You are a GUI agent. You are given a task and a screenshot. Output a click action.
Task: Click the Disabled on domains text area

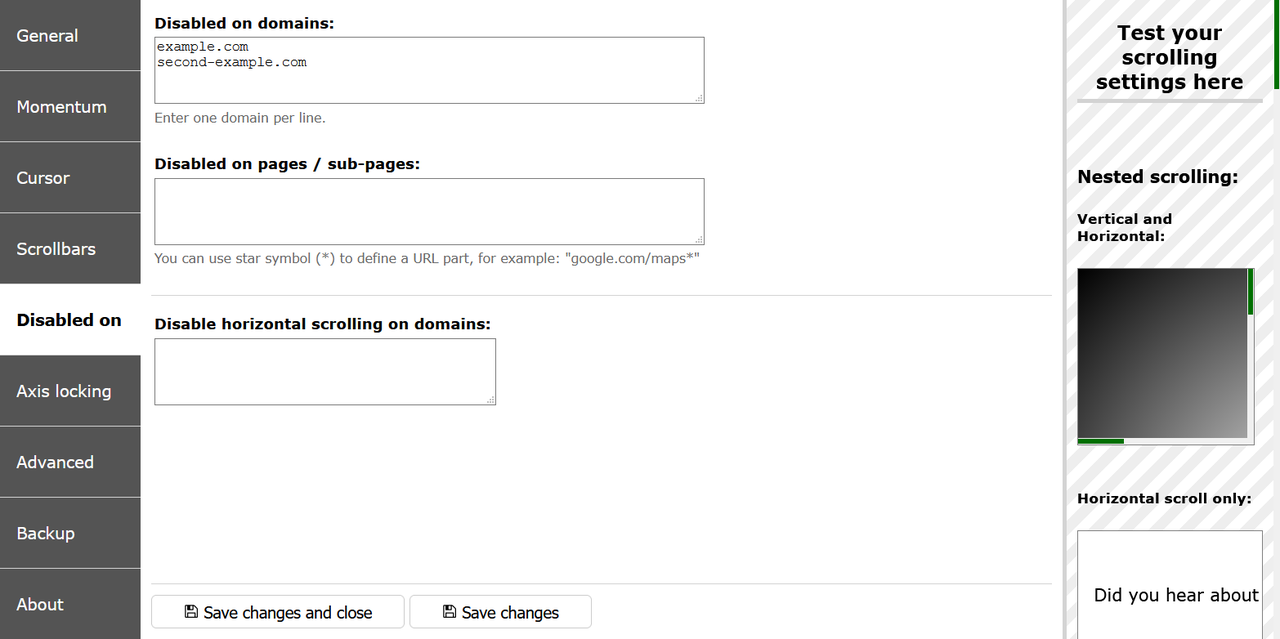point(429,70)
